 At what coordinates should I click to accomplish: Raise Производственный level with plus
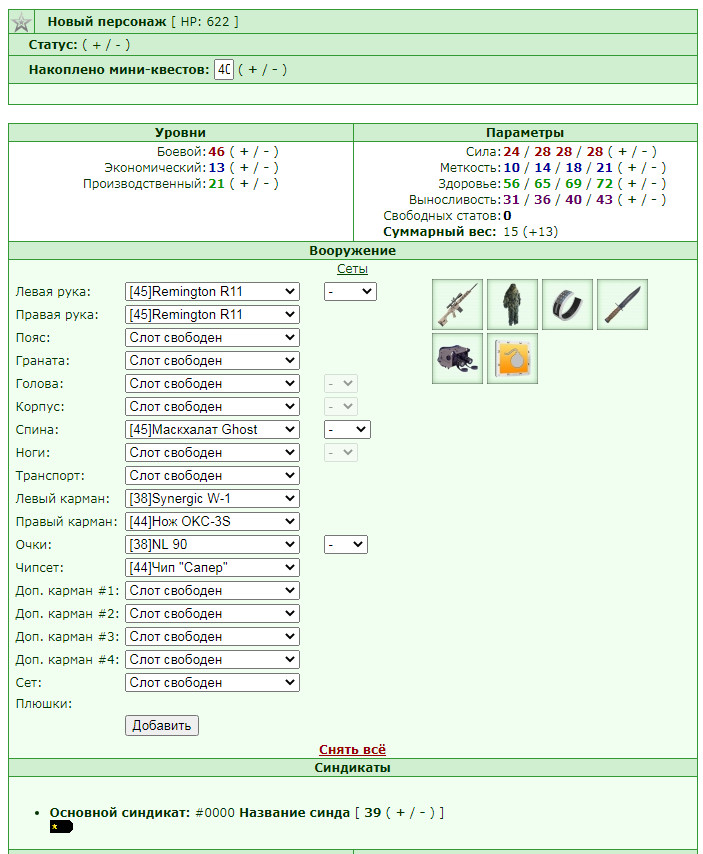pyautogui.click(x=244, y=184)
